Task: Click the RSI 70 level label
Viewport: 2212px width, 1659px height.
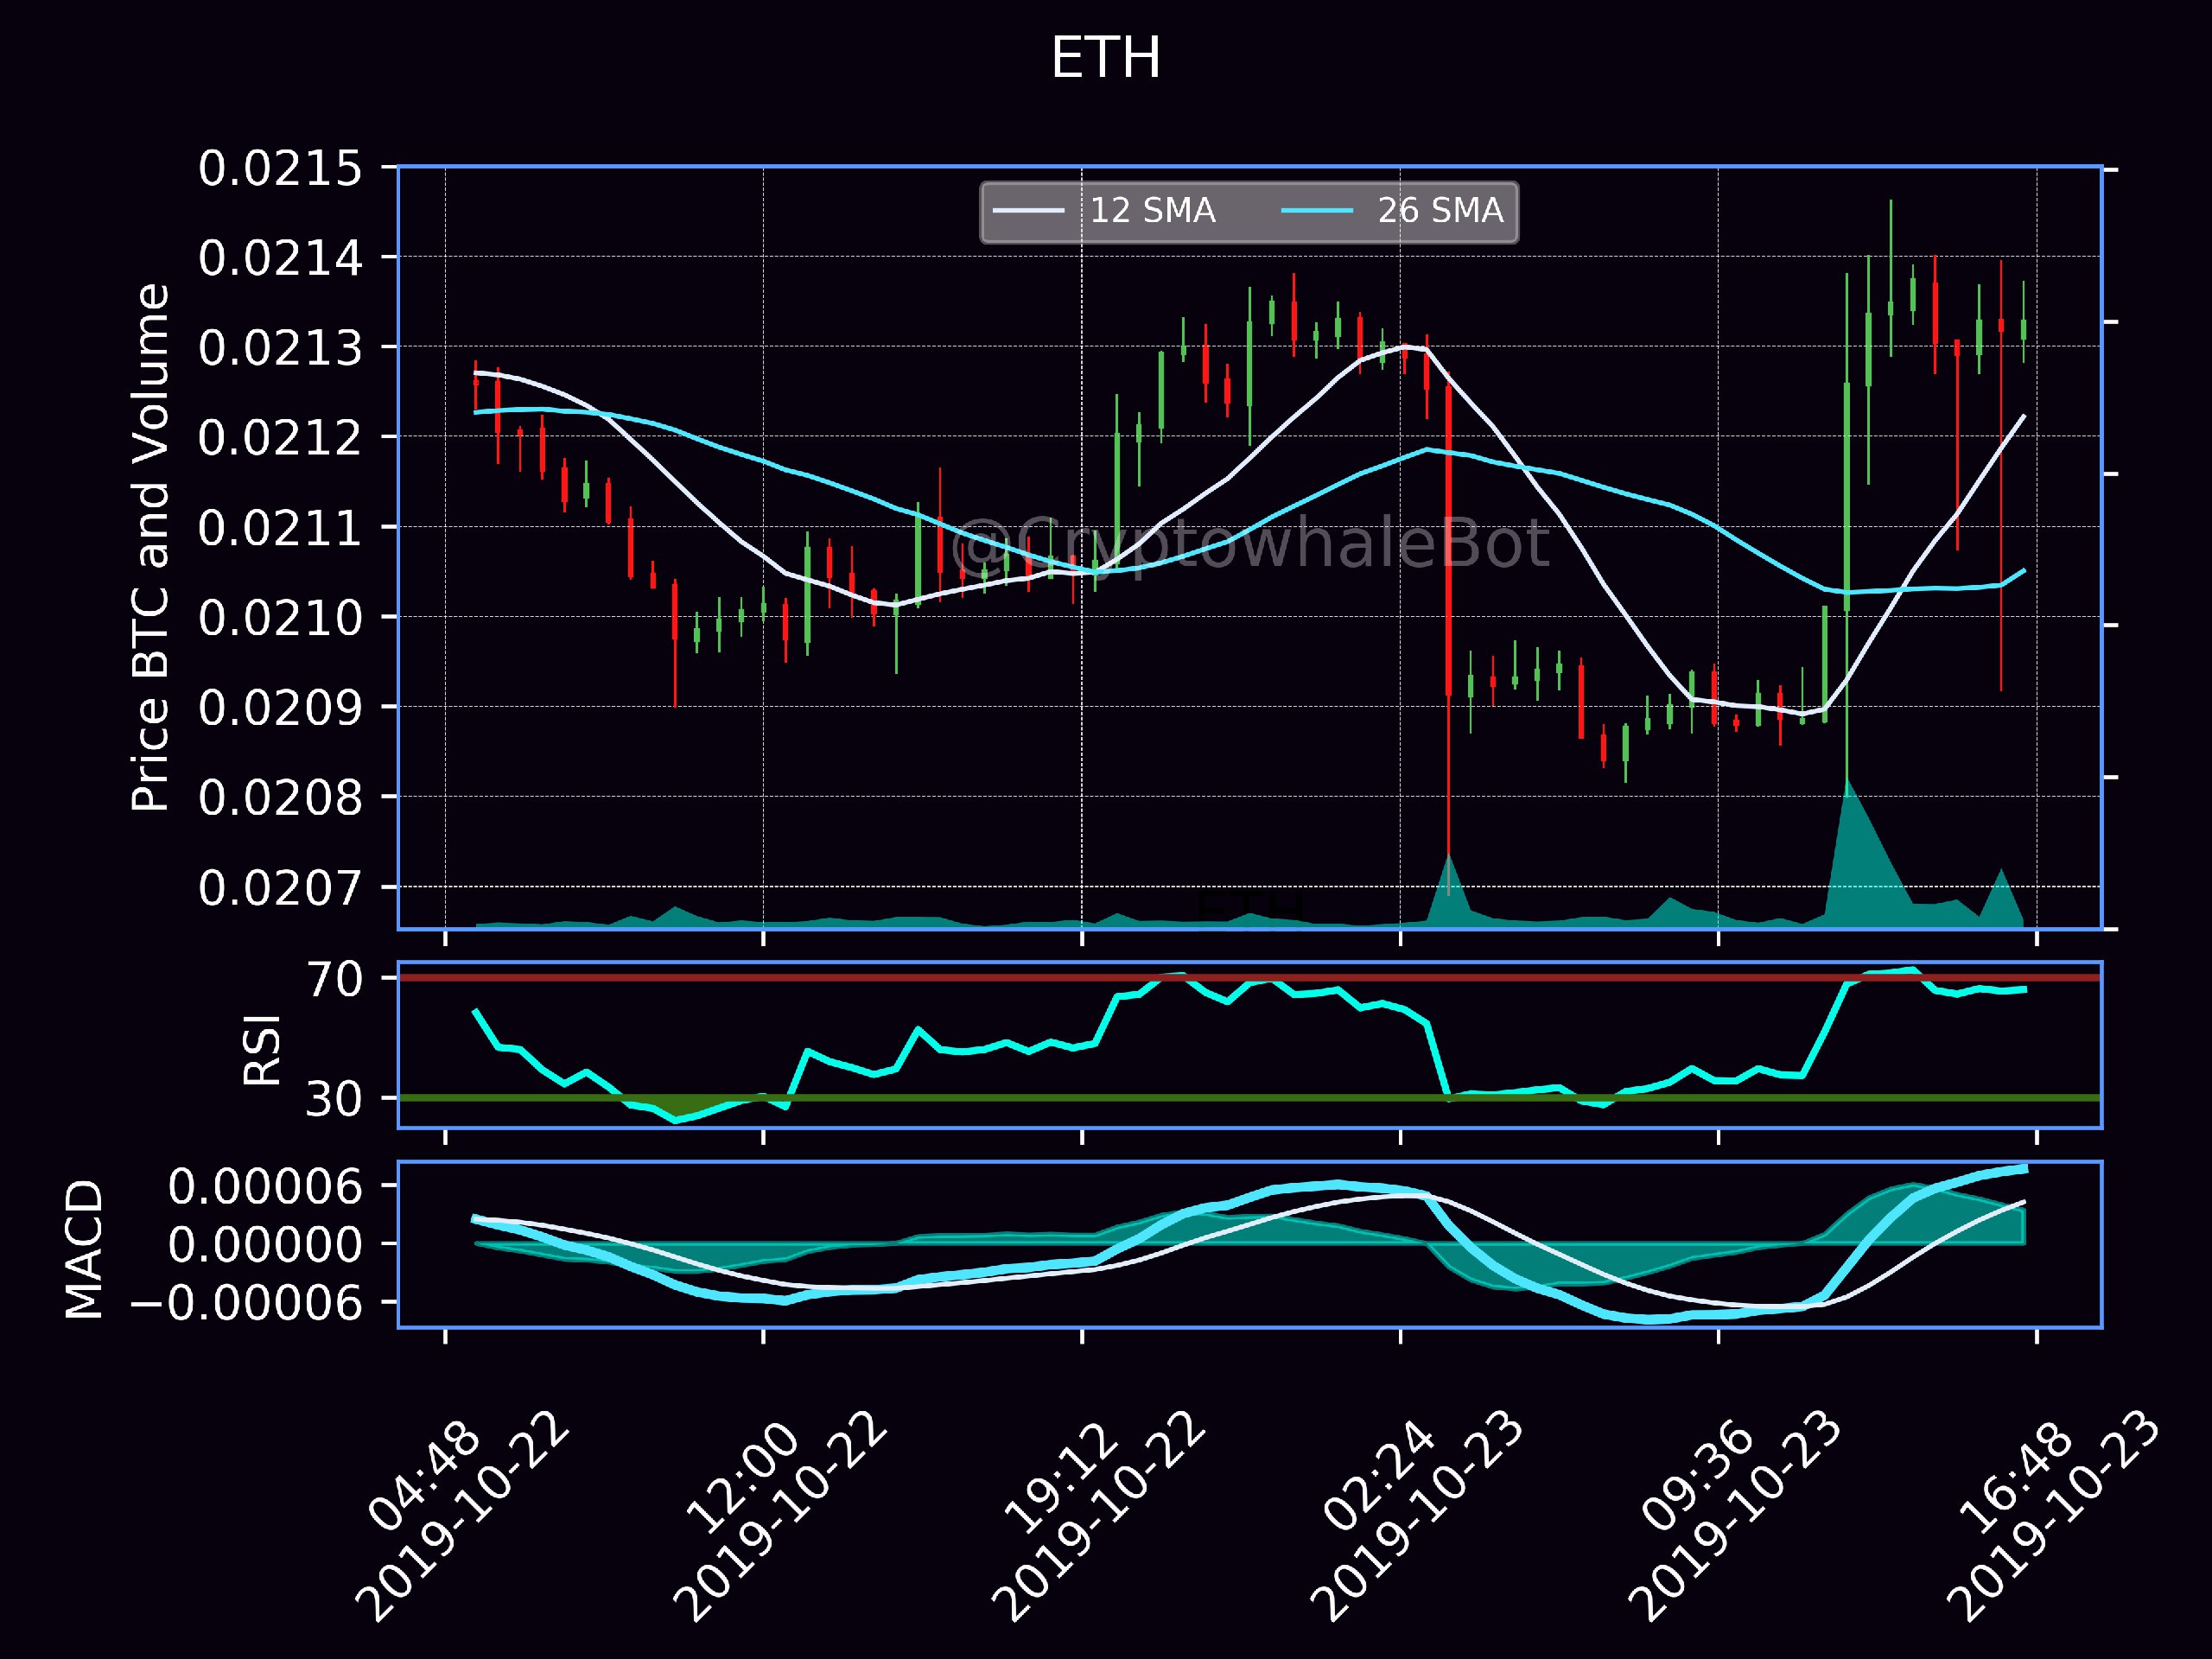Action: coord(335,979)
